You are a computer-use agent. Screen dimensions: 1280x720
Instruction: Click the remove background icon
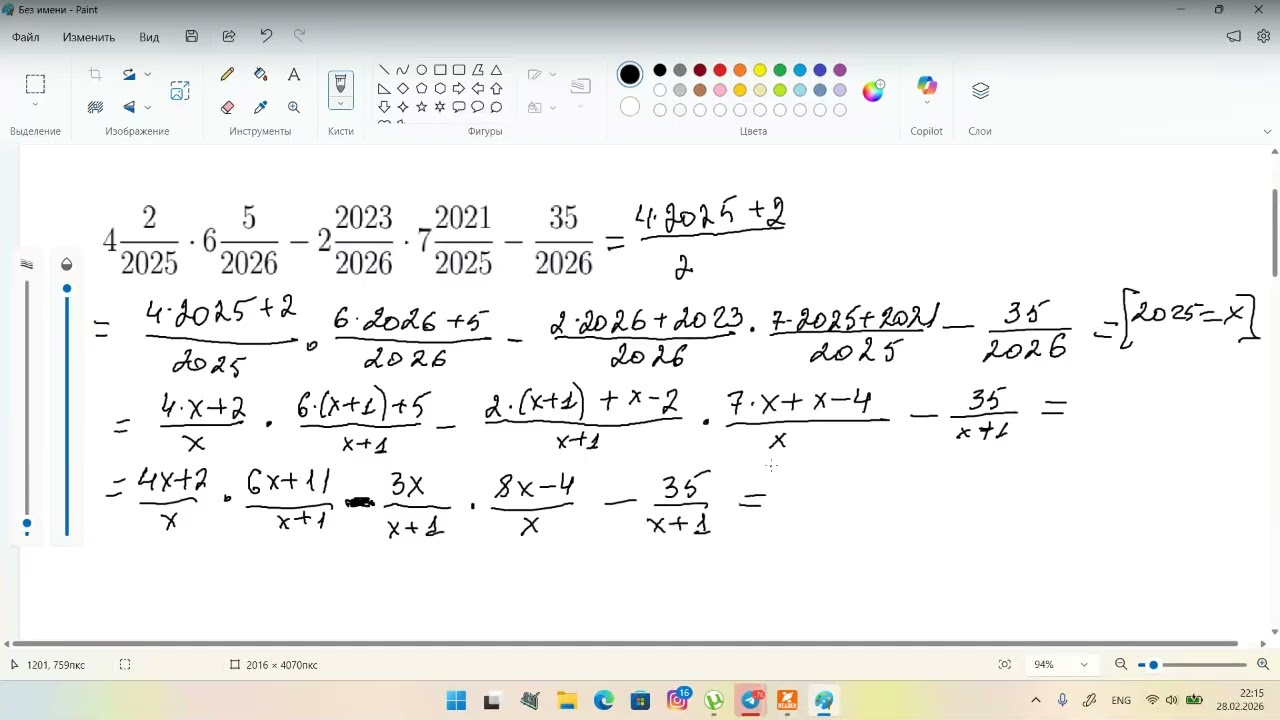click(95, 107)
